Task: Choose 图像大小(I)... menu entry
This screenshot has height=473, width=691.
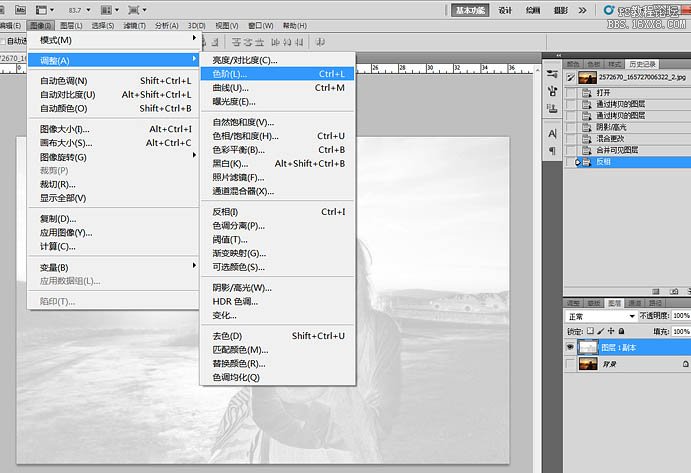Action: pyautogui.click(x=115, y=129)
